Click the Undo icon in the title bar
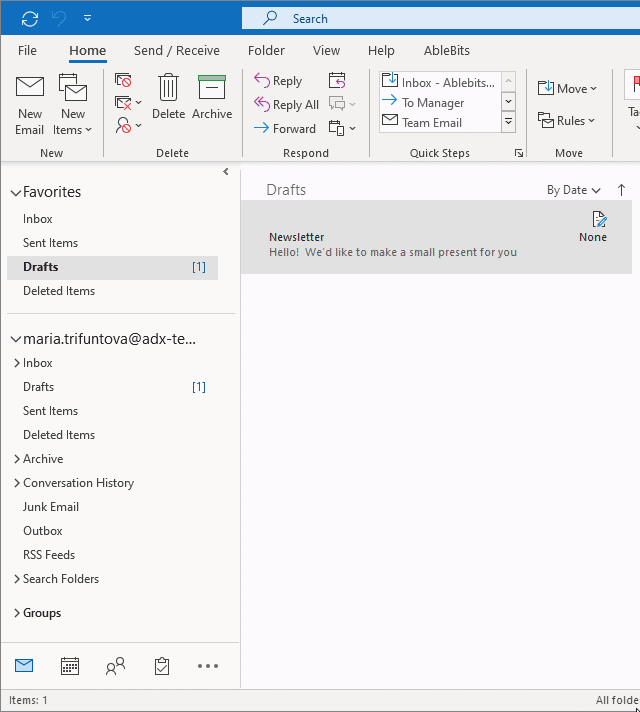The image size is (640, 712). pos(59,19)
